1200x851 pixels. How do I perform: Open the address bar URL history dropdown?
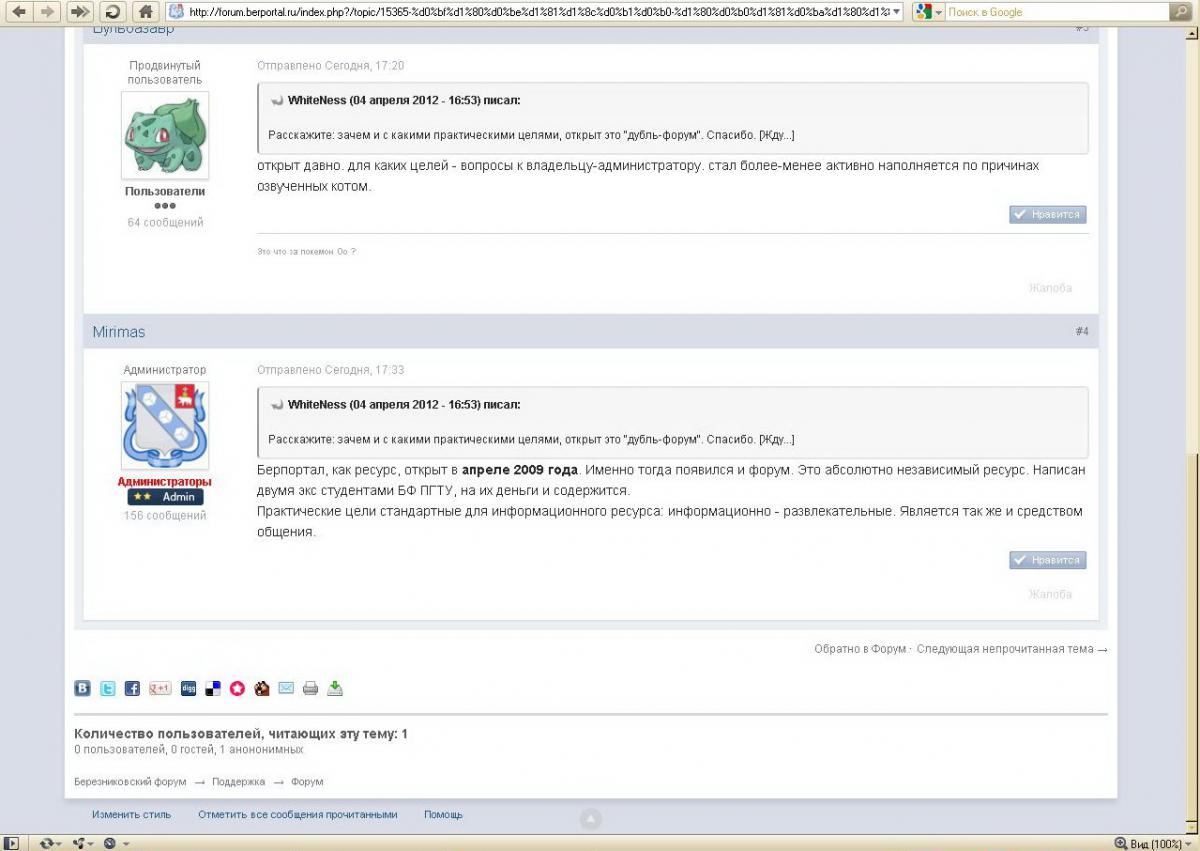coord(895,12)
